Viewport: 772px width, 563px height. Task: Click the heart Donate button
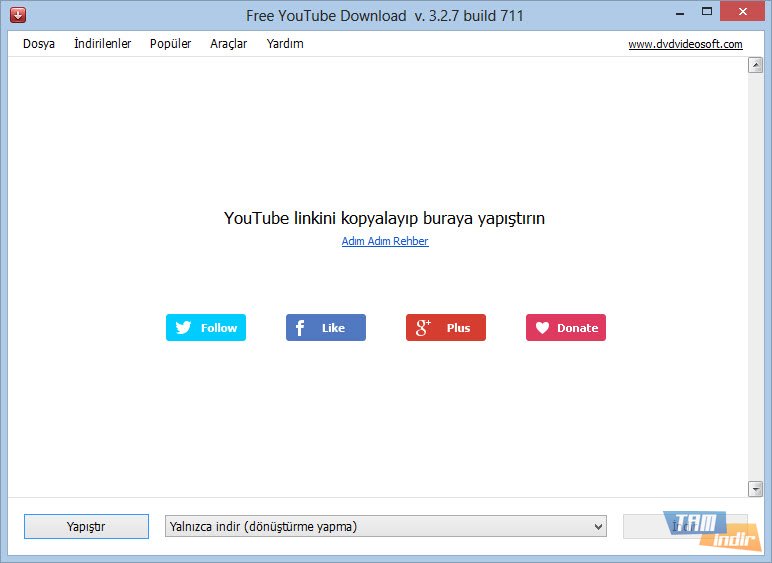[x=566, y=328]
